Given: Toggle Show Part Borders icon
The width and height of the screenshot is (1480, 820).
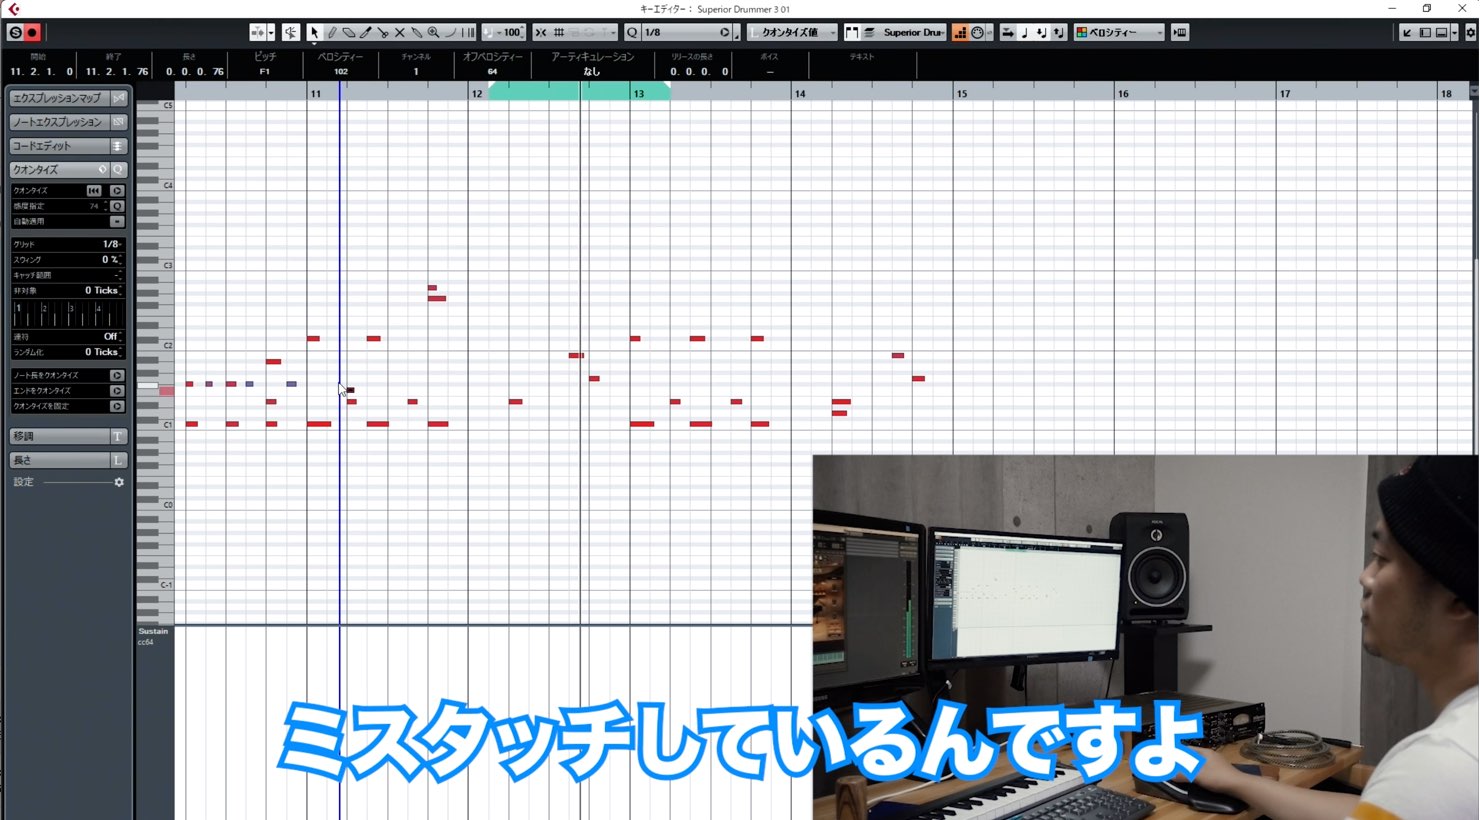Looking at the screenshot, I should click(x=852, y=32).
